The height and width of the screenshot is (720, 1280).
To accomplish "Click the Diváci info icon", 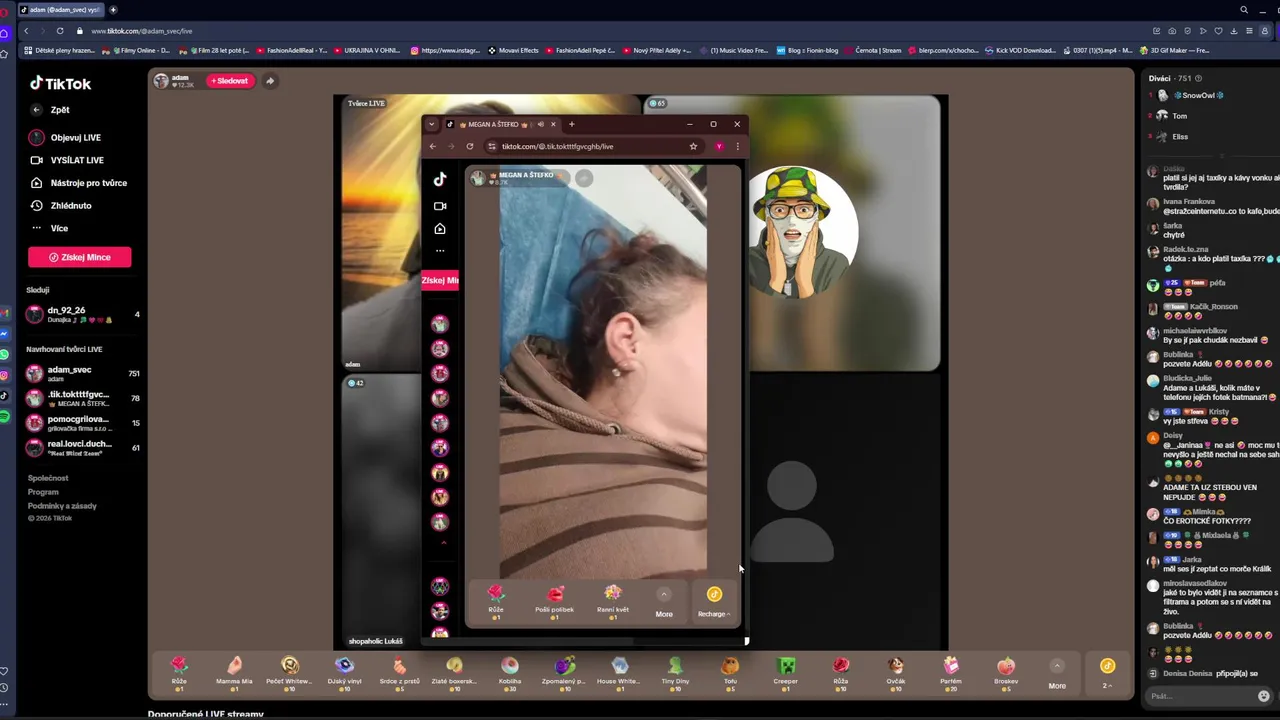I will coord(1198,78).
